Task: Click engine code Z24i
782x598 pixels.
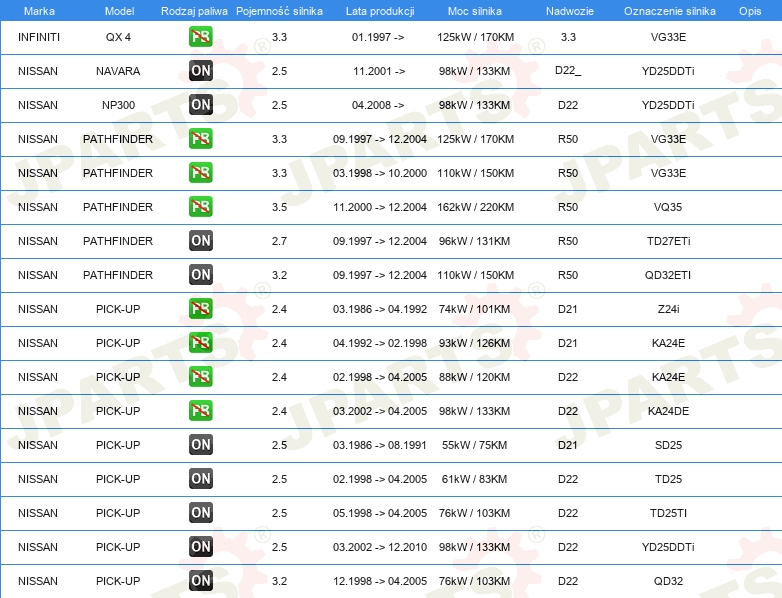Action: 668,309
